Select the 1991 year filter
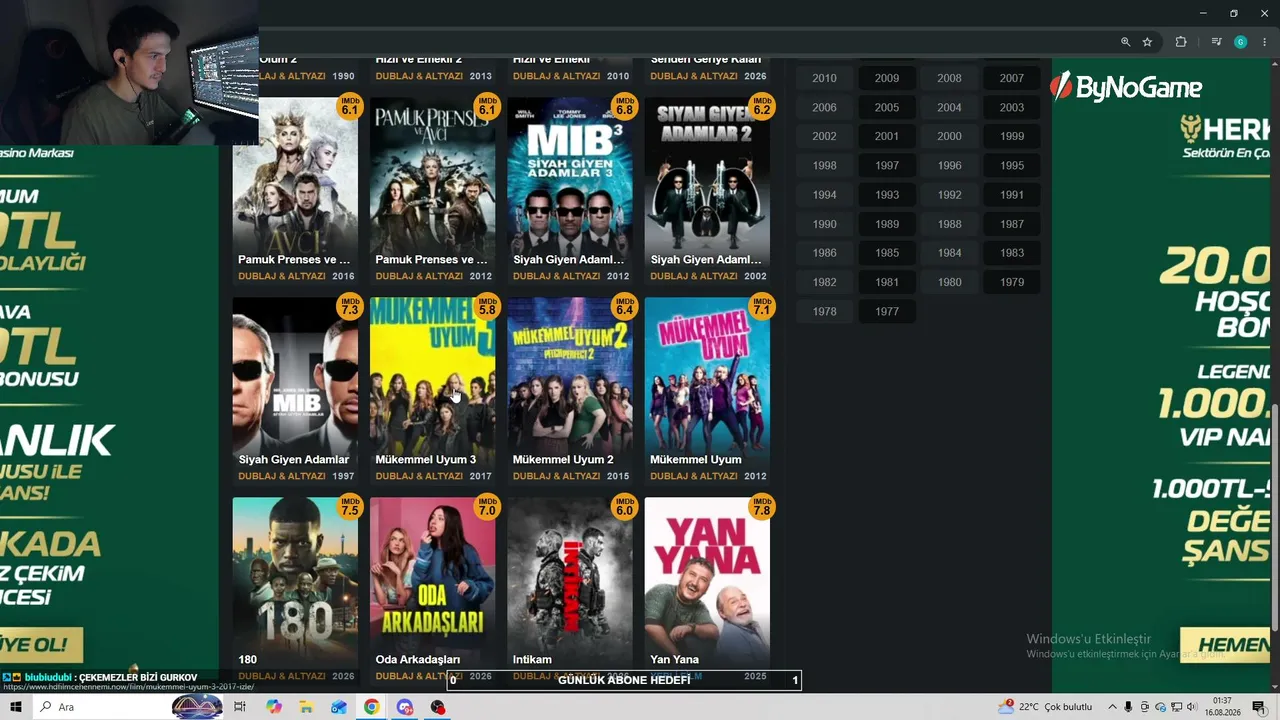 [x=1012, y=195]
